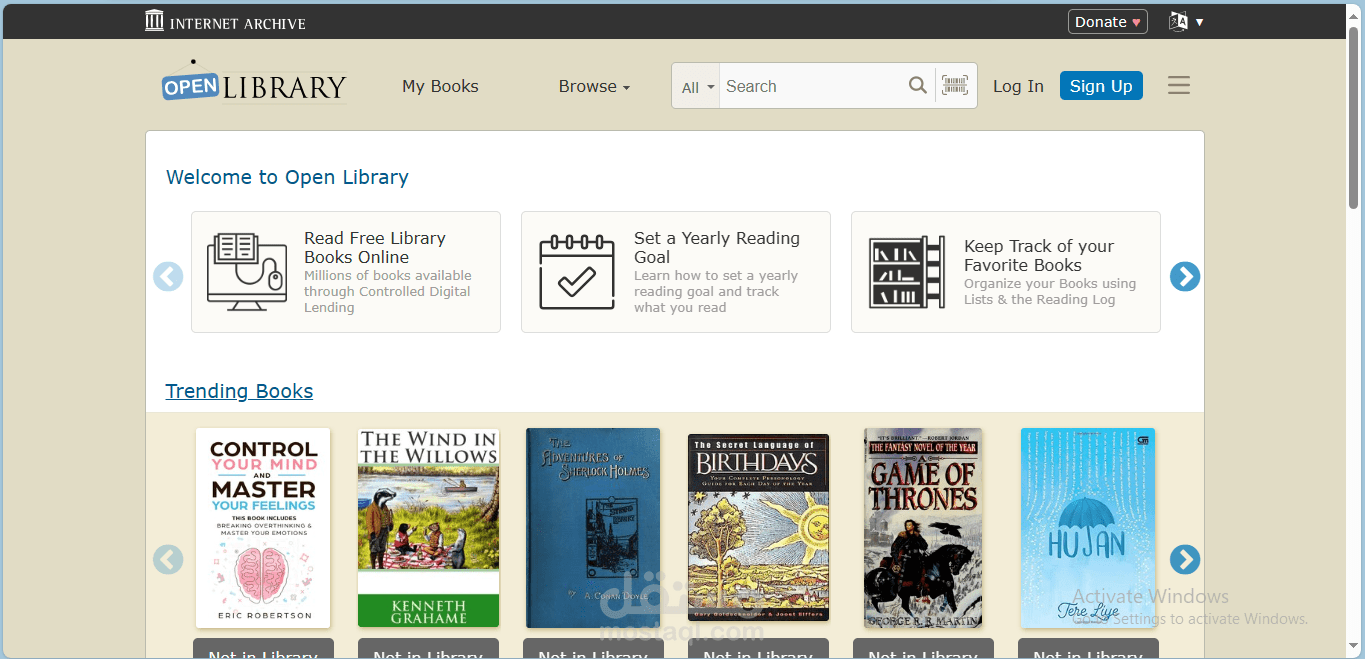This screenshot has width=1365, height=659.
Task: Click the Log In link
Action: tap(1018, 86)
